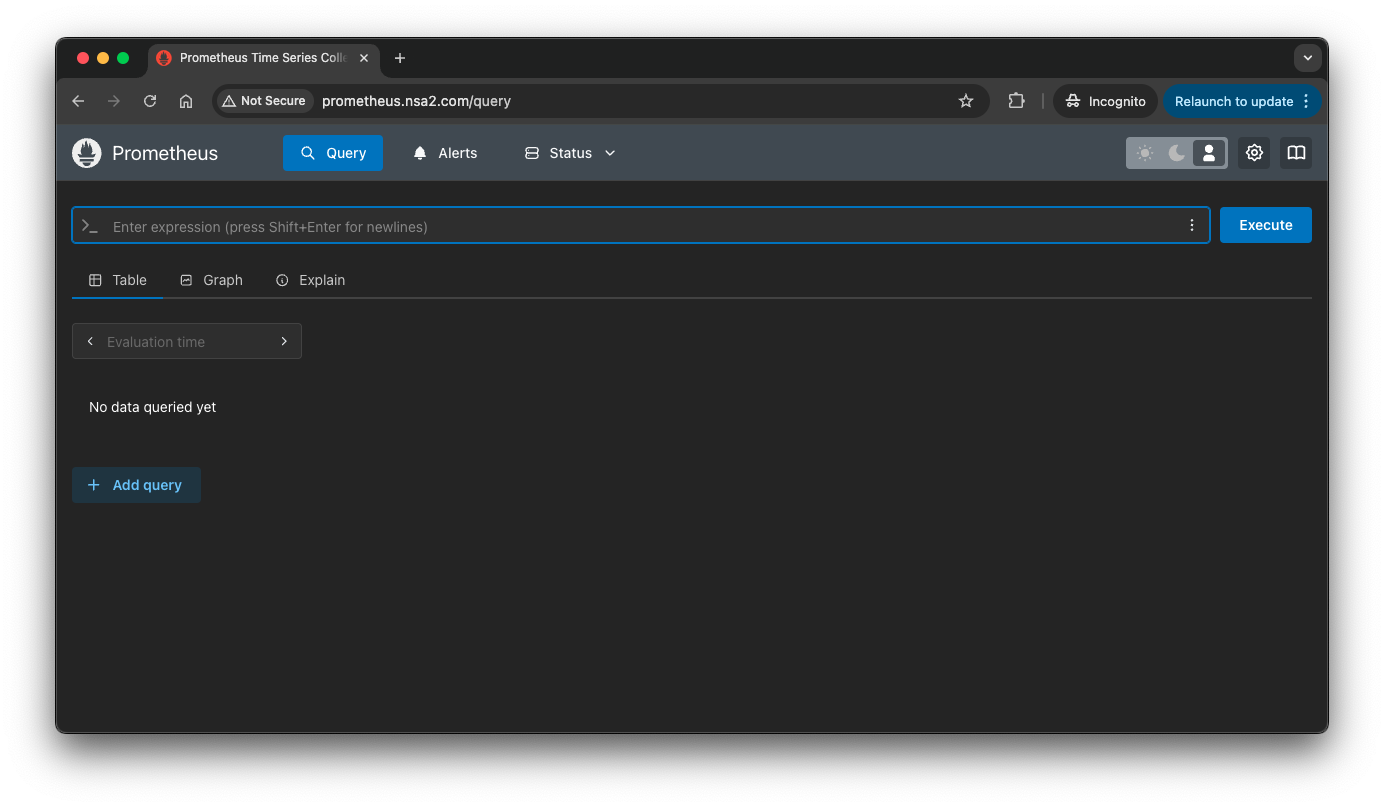Screen dimensions: 1384x807
Task: Bookmark this page with star icon
Action: tap(966, 101)
